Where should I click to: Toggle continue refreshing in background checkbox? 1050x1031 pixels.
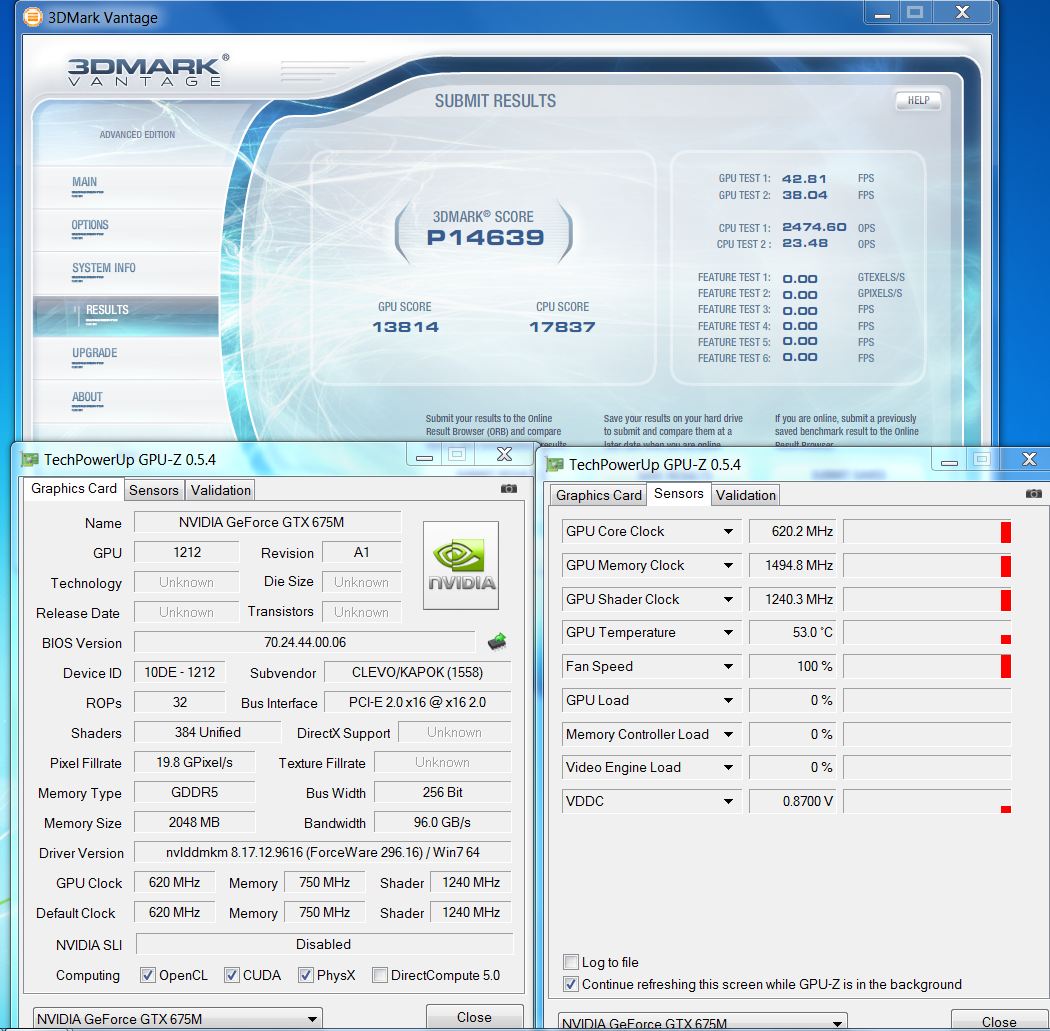pyautogui.click(x=571, y=984)
